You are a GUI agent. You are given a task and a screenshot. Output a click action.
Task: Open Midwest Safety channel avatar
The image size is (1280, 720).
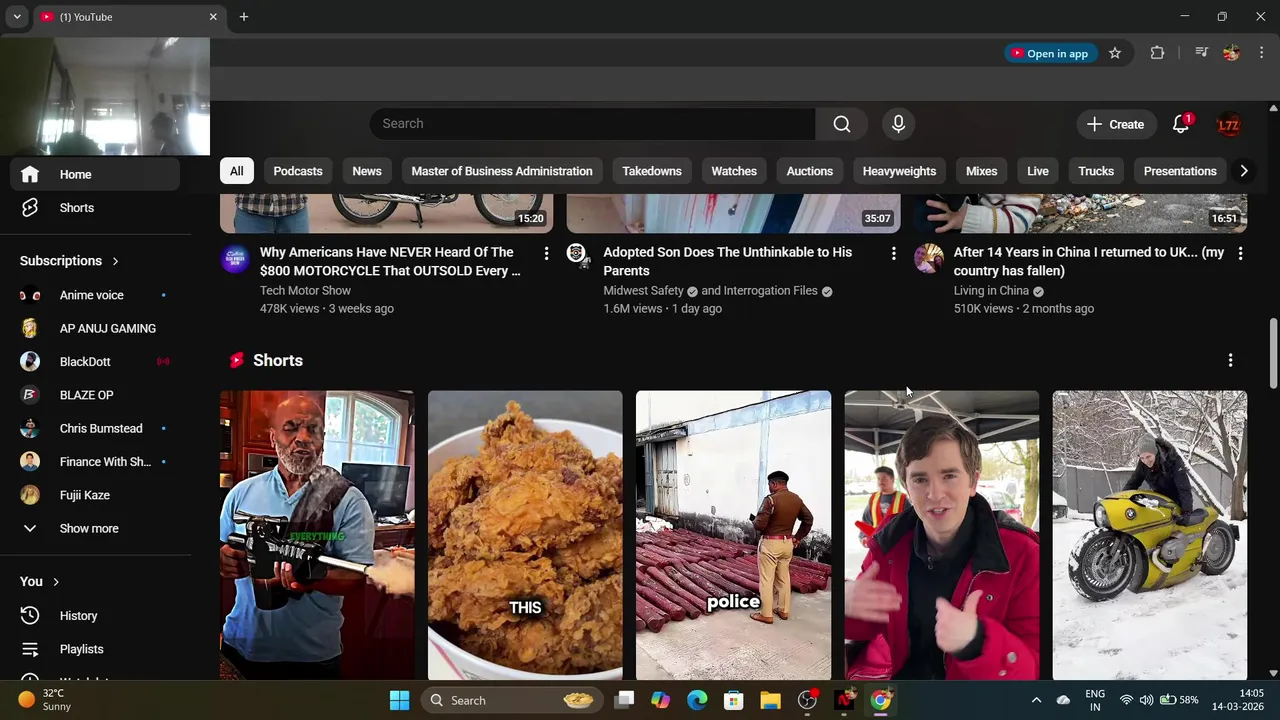(x=577, y=254)
